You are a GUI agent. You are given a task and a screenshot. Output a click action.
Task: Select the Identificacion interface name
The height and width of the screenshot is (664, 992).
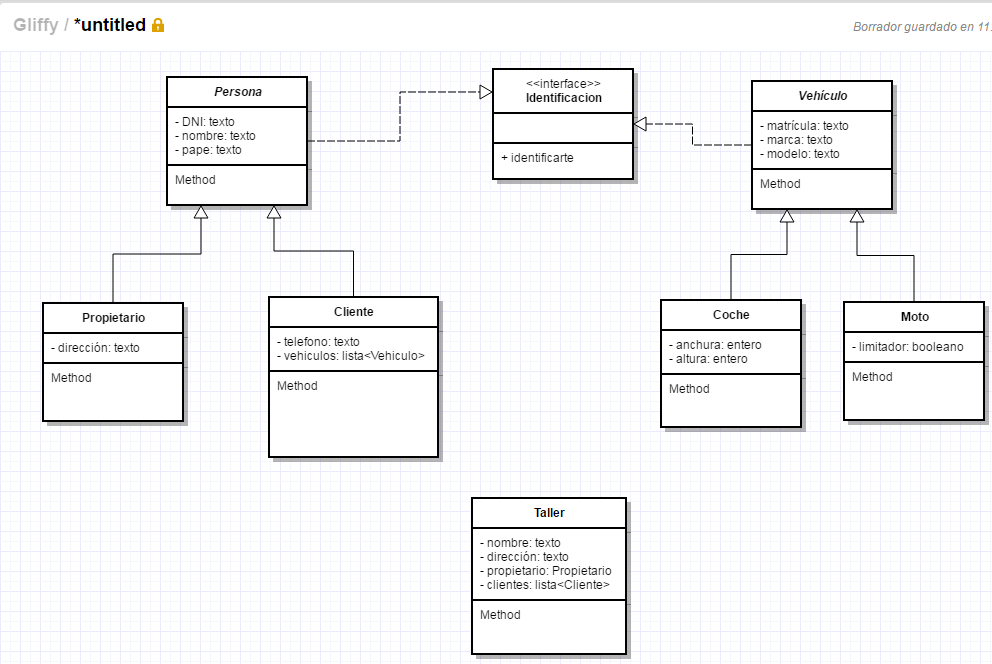coord(564,98)
